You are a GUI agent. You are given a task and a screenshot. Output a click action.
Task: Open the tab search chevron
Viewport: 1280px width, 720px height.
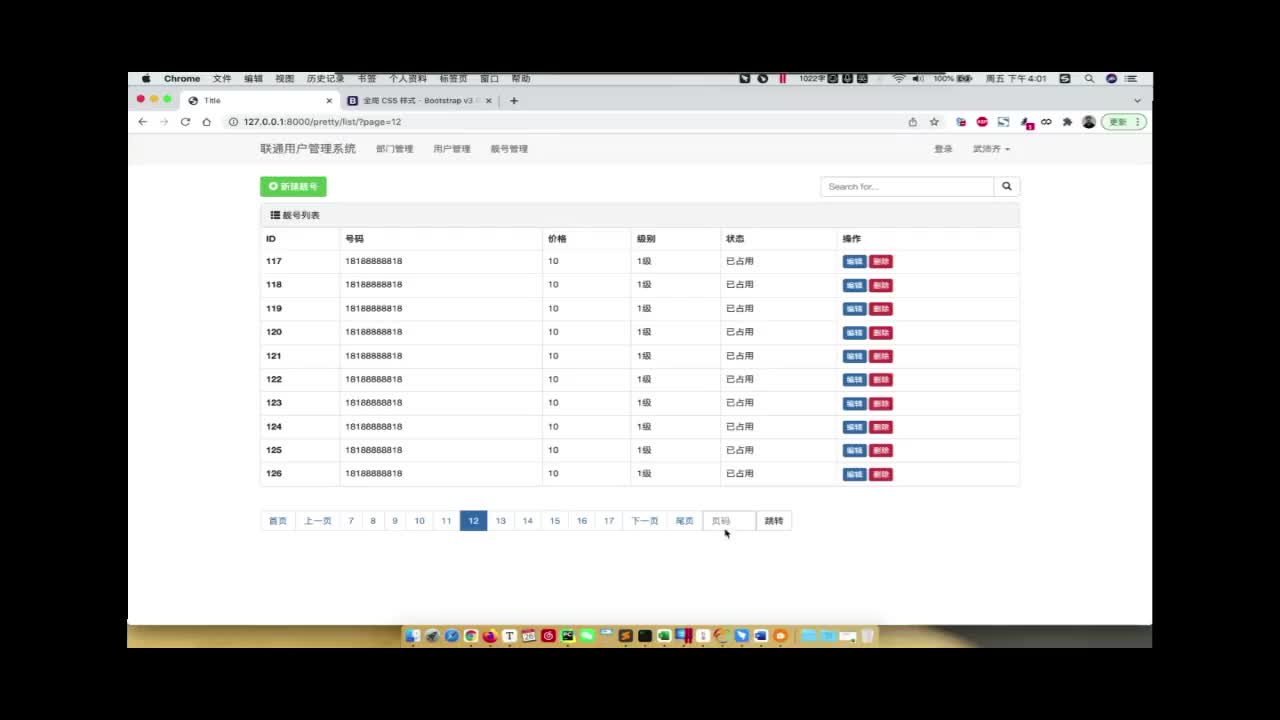point(1137,100)
